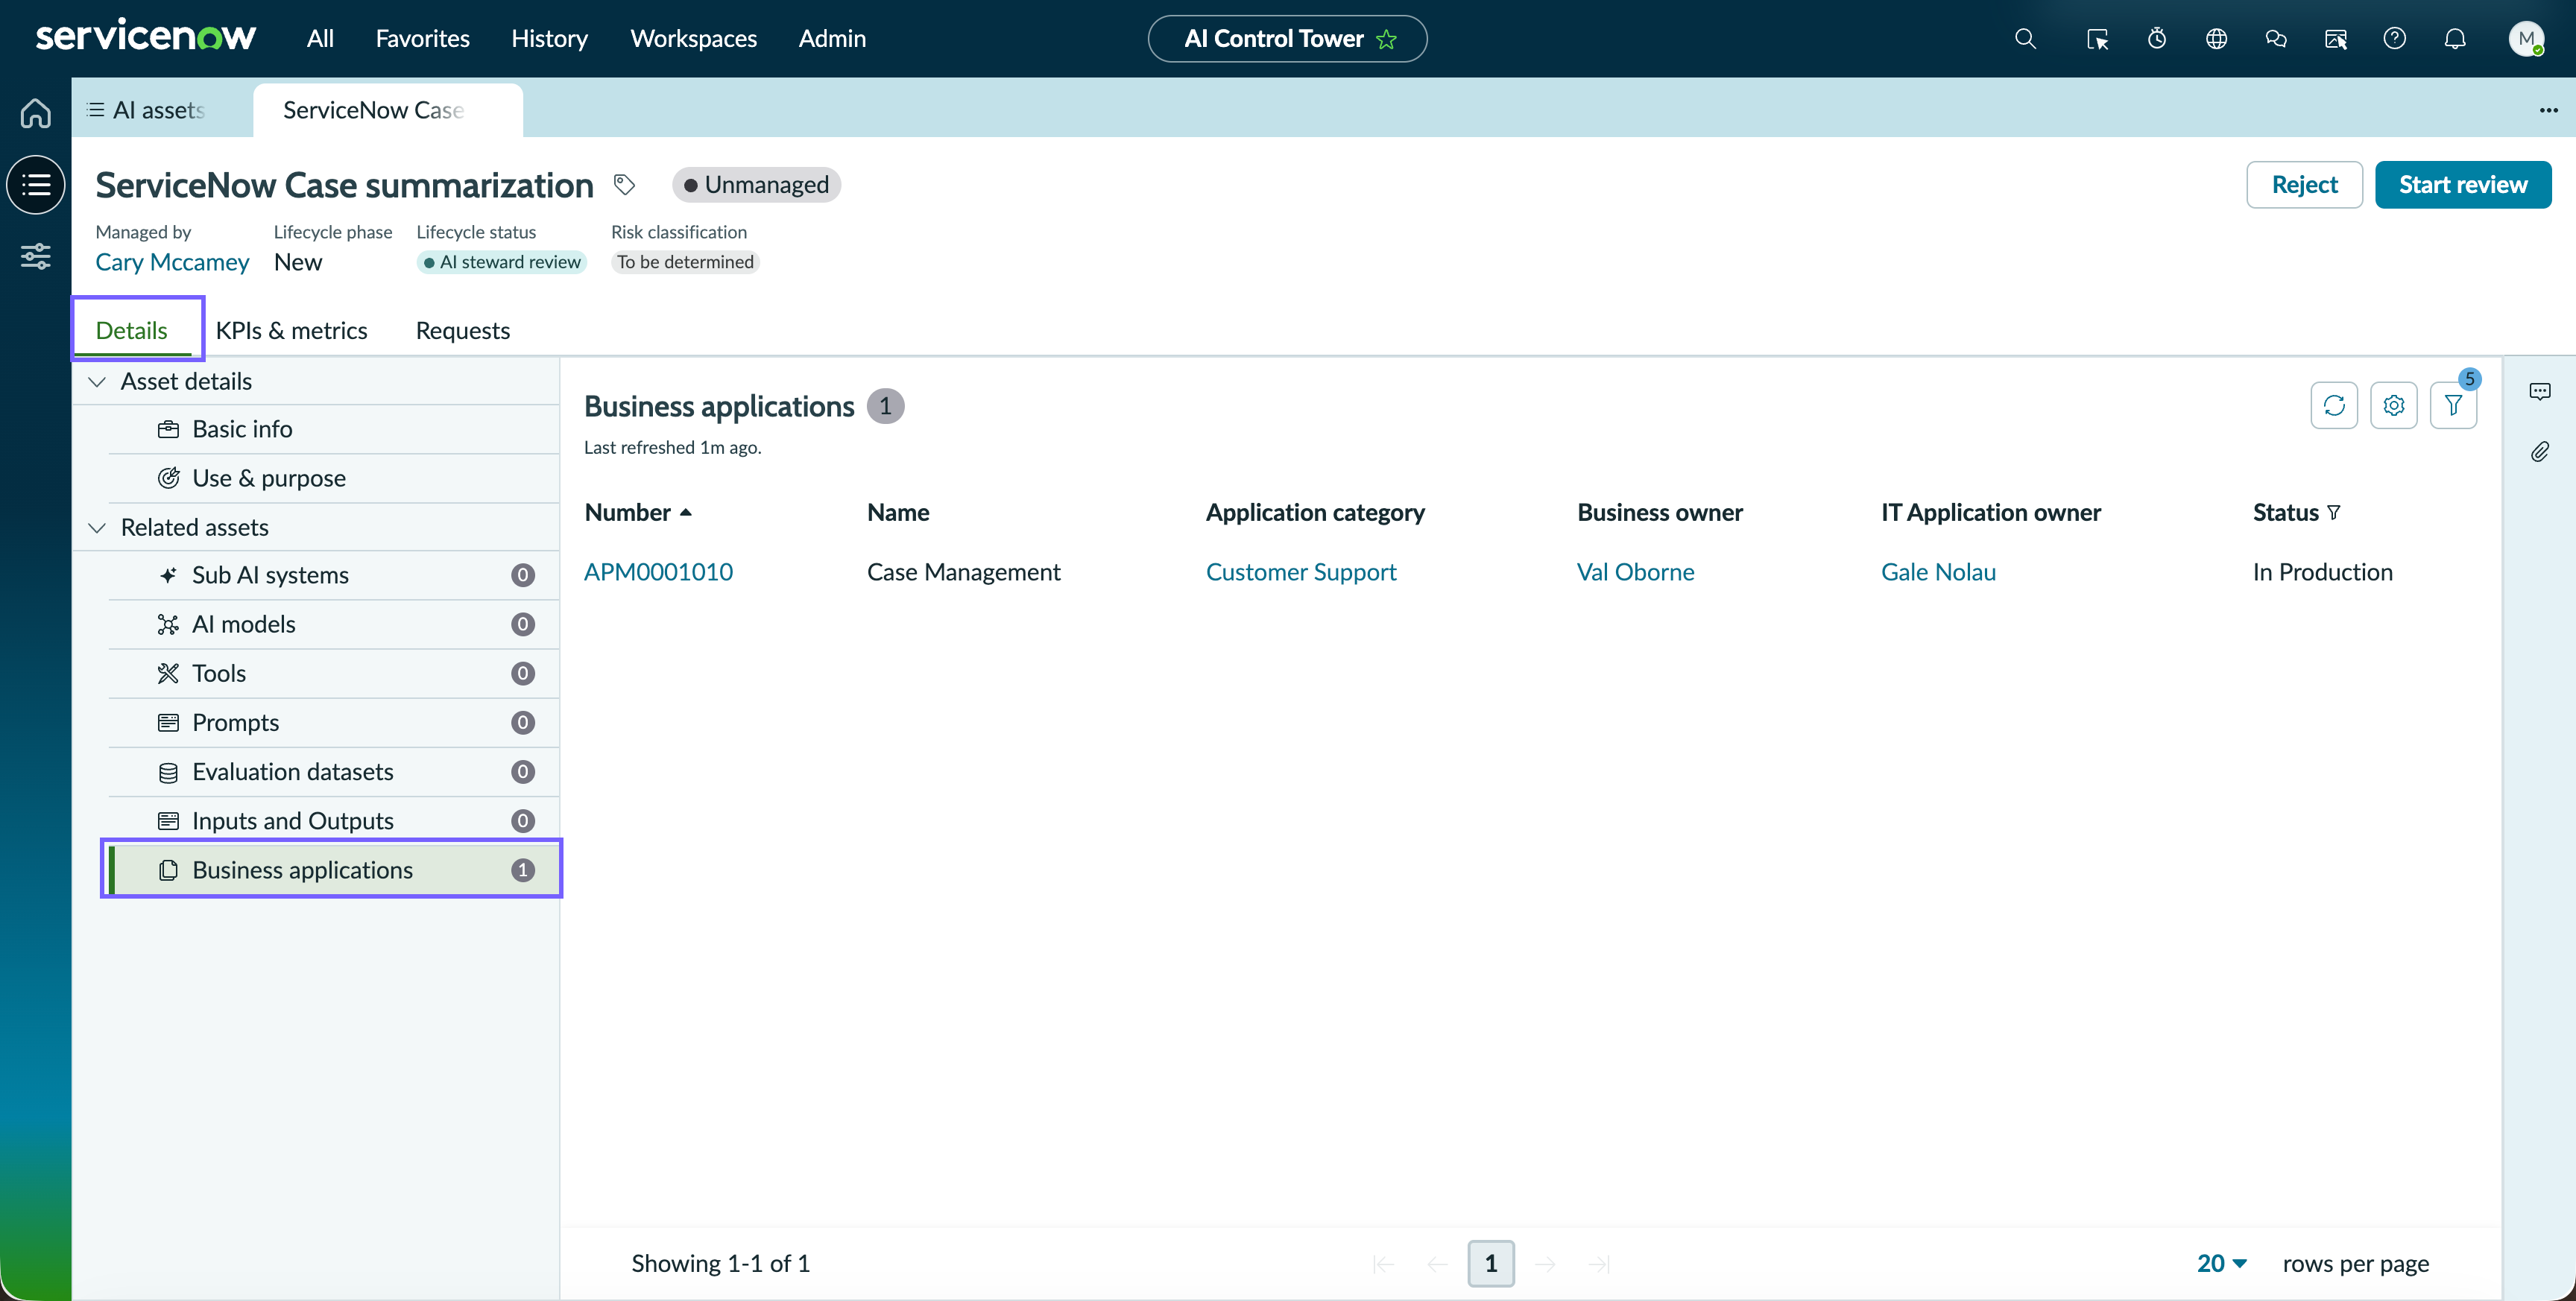Viewport: 2576px width, 1301px height.
Task: Click the tag icon beside the asset title
Action: (x=624, y=185)
